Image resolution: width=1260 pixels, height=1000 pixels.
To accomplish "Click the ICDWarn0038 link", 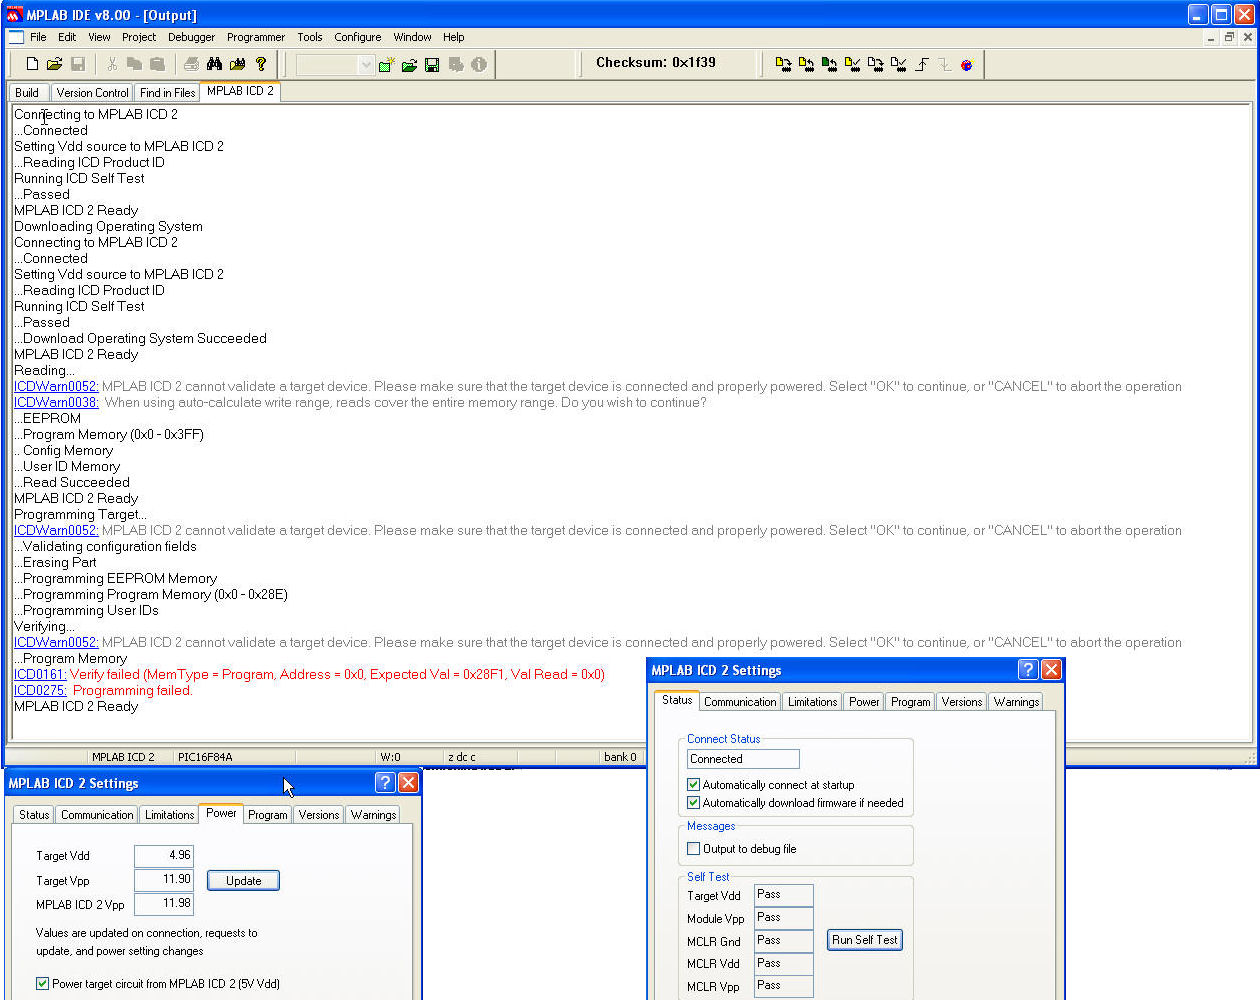I will [56, 403].
